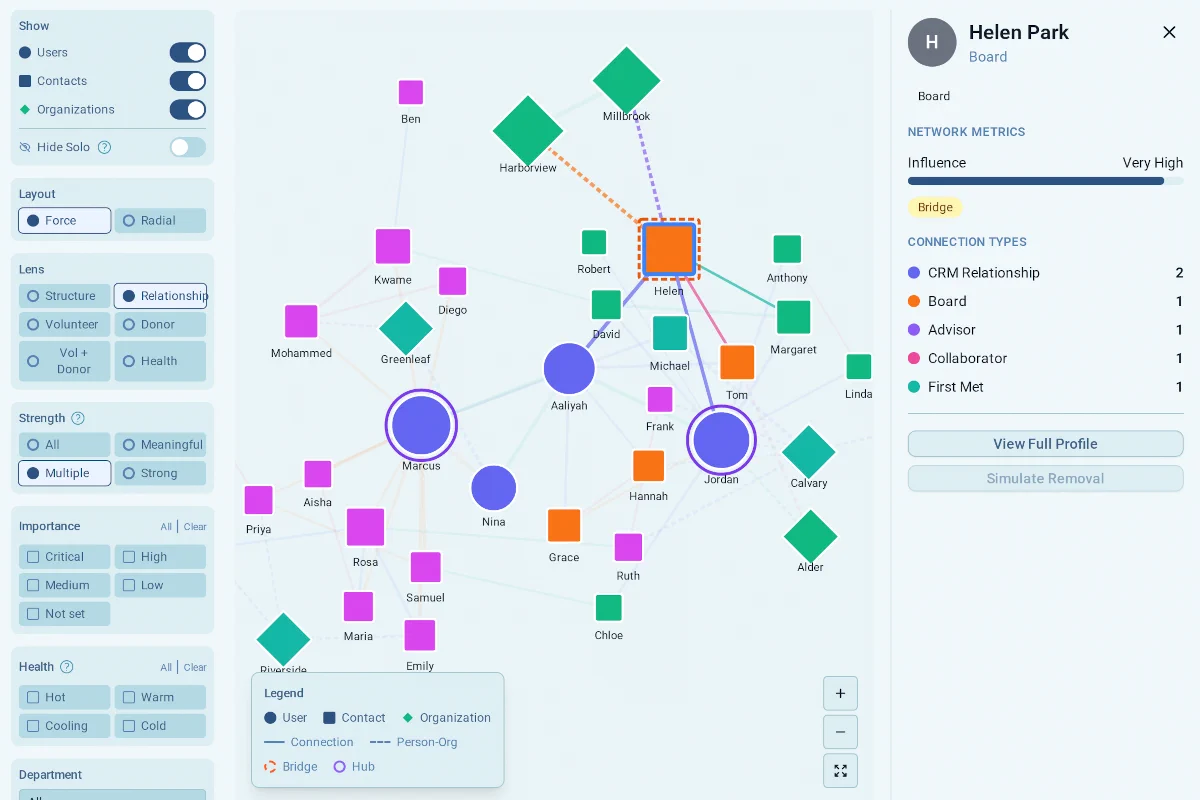Switch to the Health lens
The width and height of the screenshot is (1200, 800).
[x=160, y=361]
